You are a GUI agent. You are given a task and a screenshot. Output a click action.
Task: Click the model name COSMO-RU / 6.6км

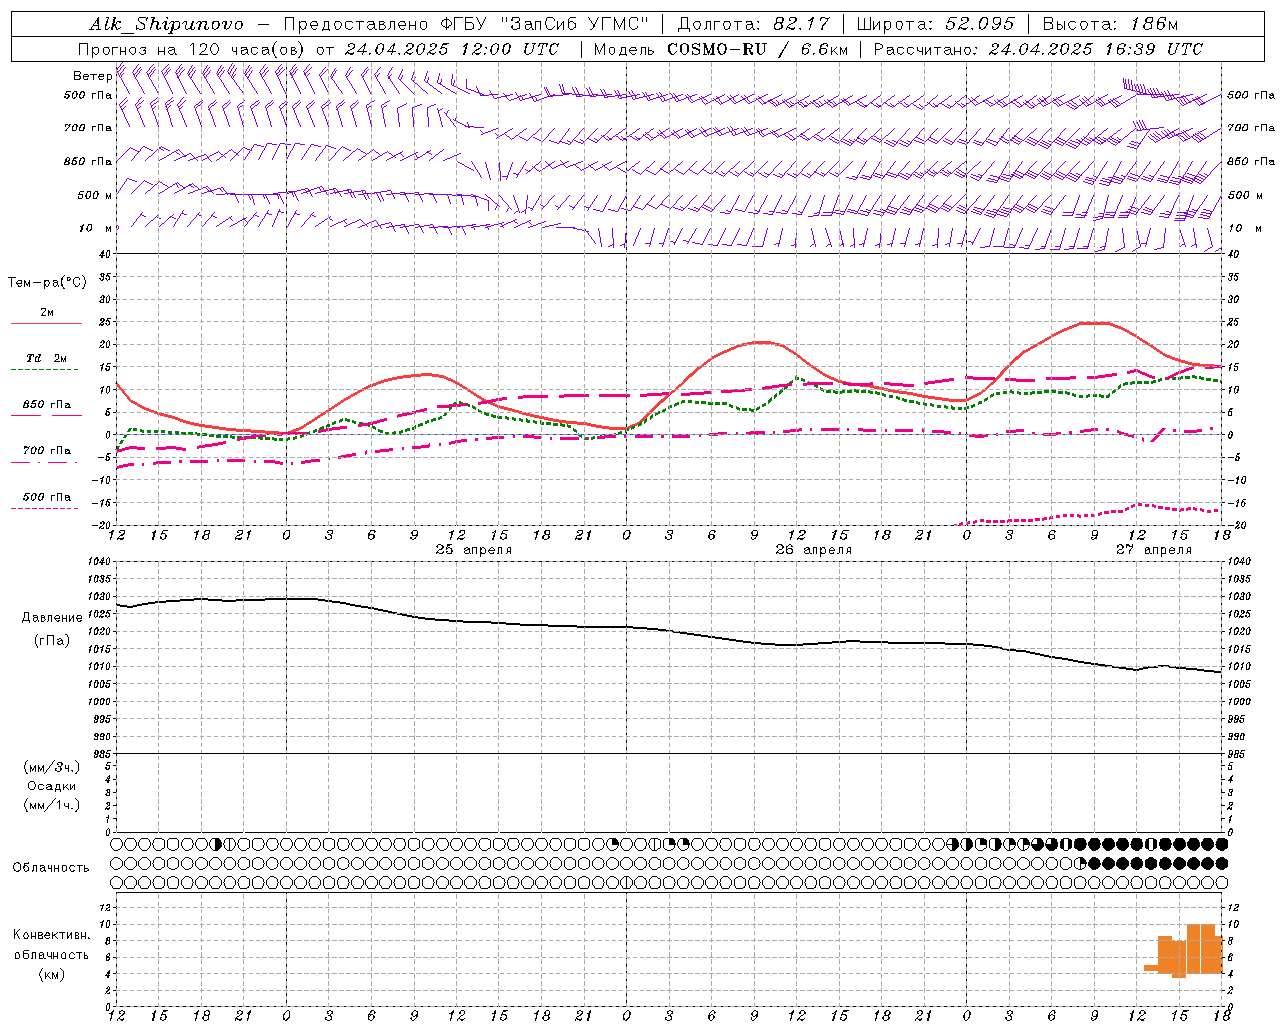(757, 49)
